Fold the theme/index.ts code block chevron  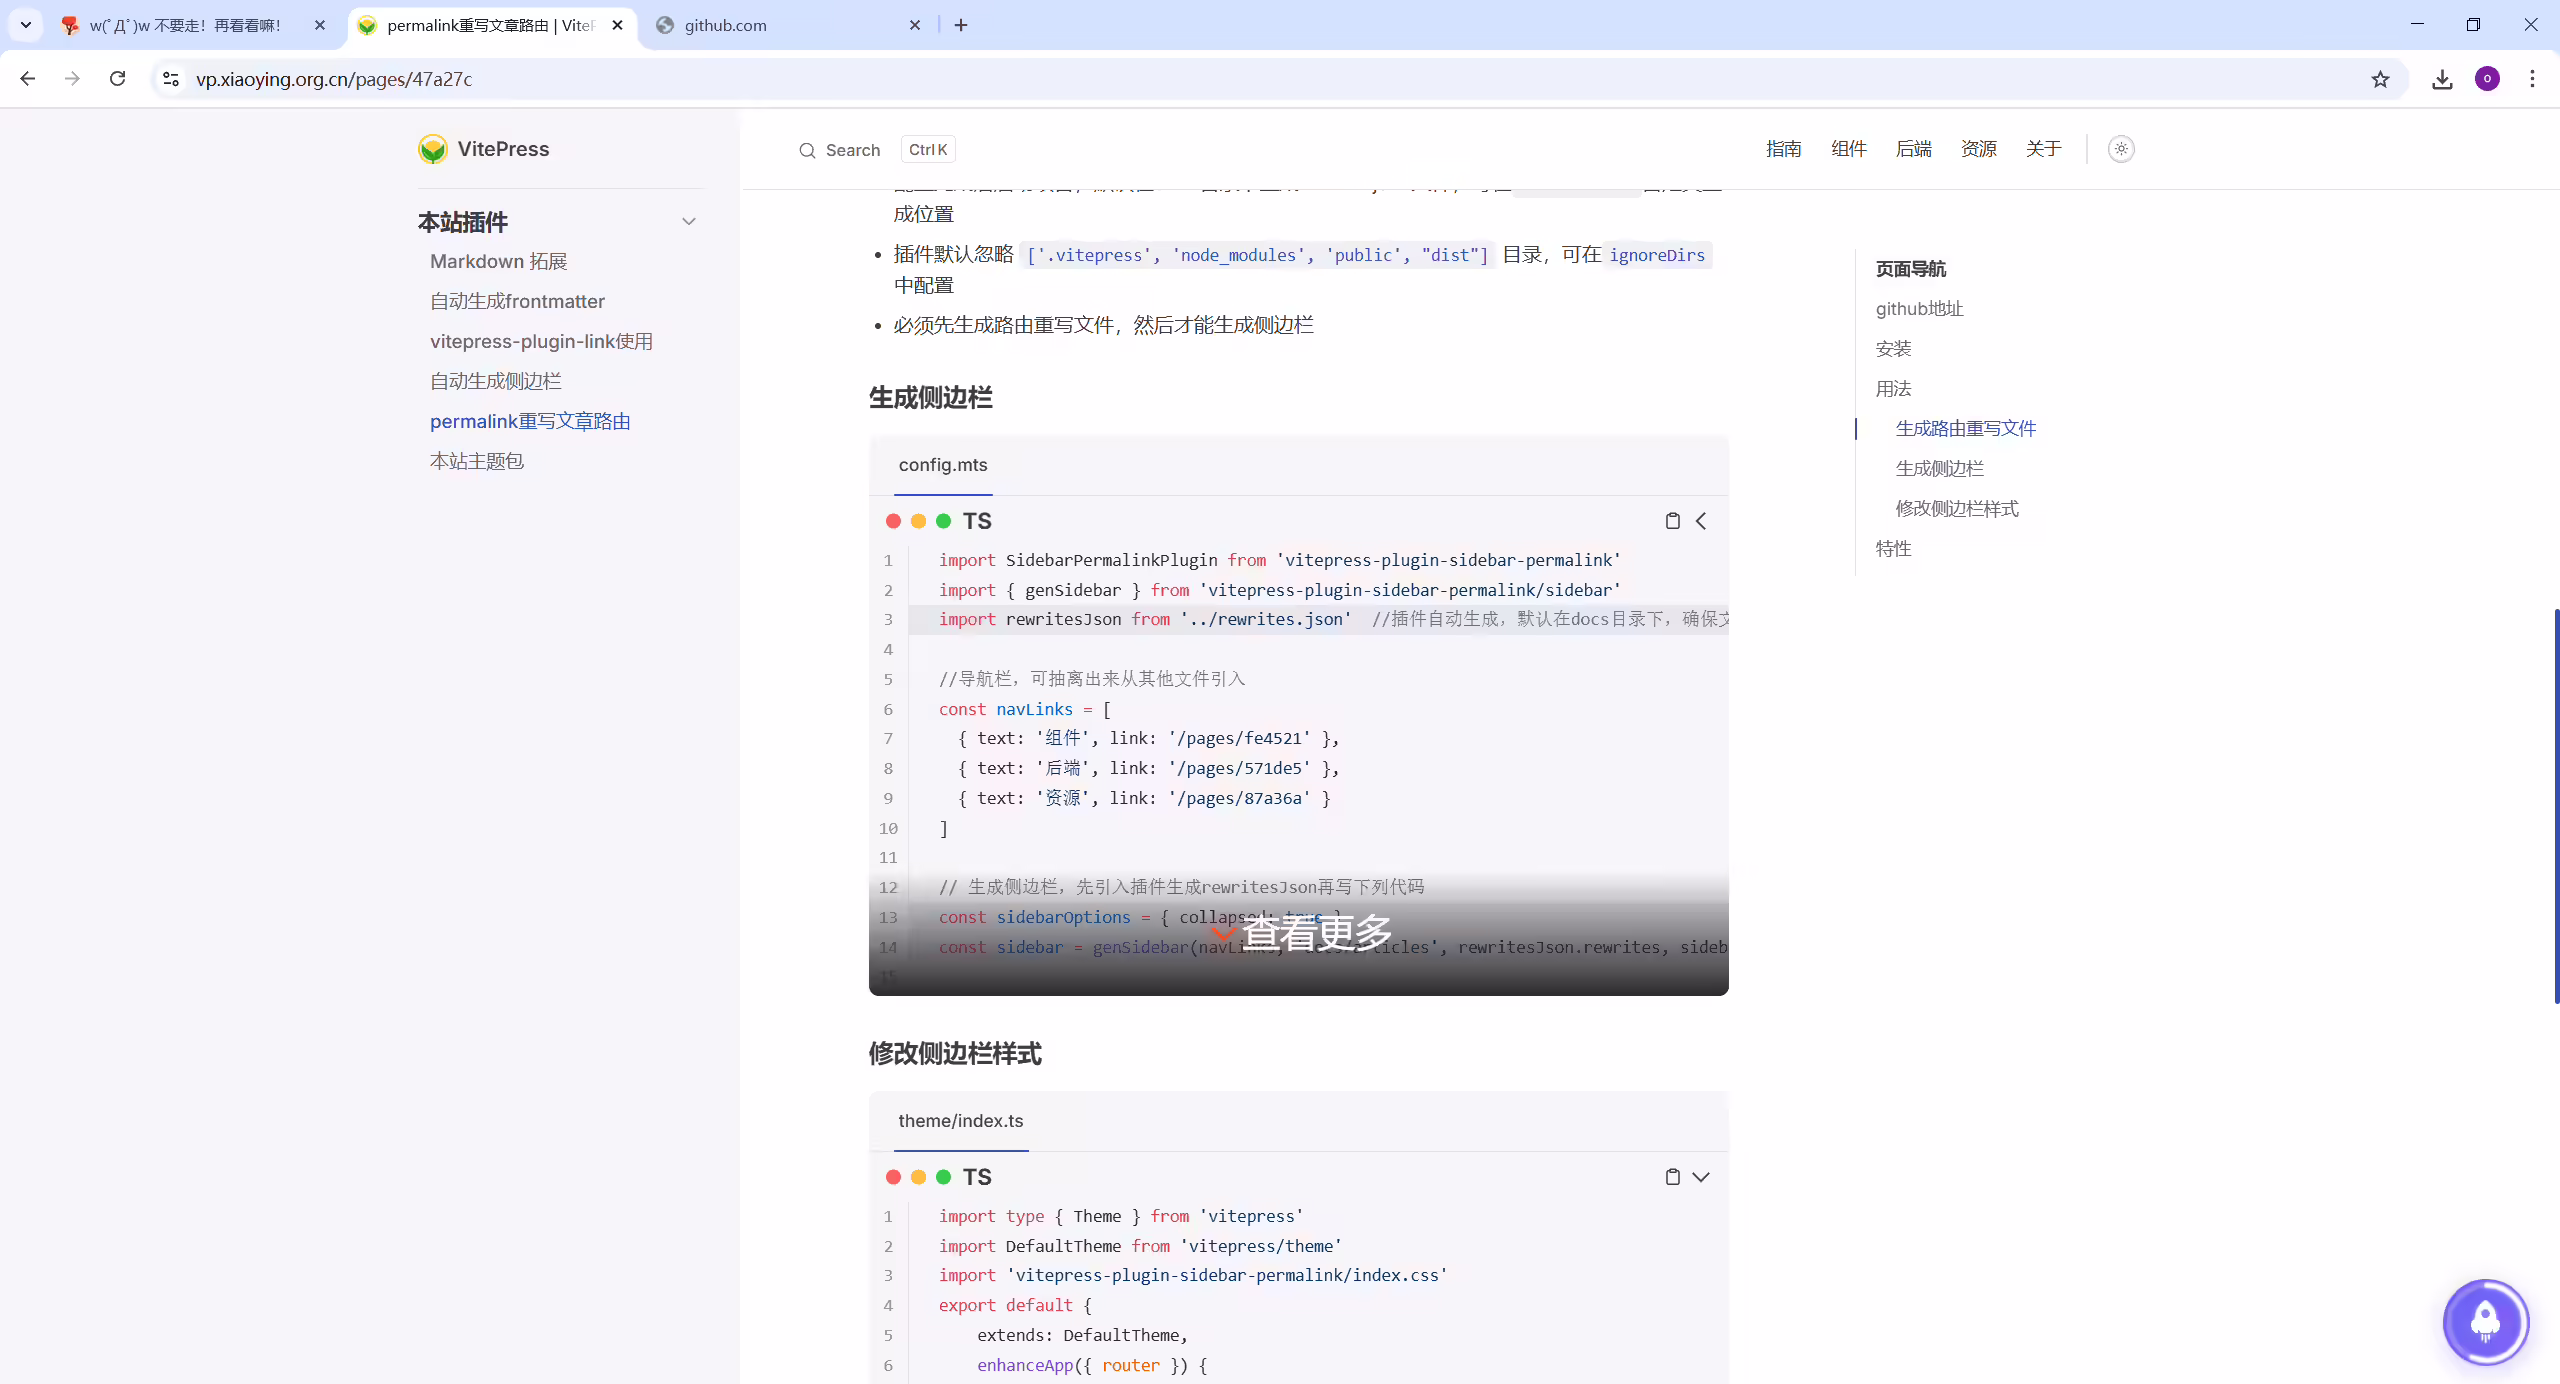[1701, 1177]
